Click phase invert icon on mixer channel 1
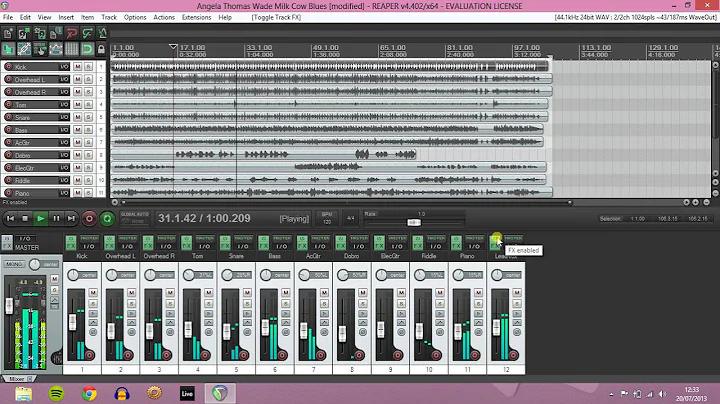The width and height of the screenshot is (720, 404). [93, 332]
